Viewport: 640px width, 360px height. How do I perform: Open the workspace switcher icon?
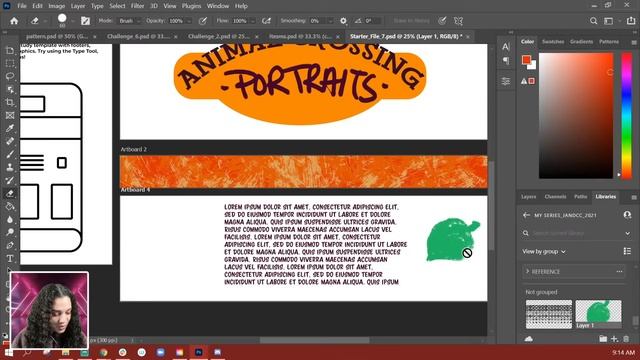point(609,21)
